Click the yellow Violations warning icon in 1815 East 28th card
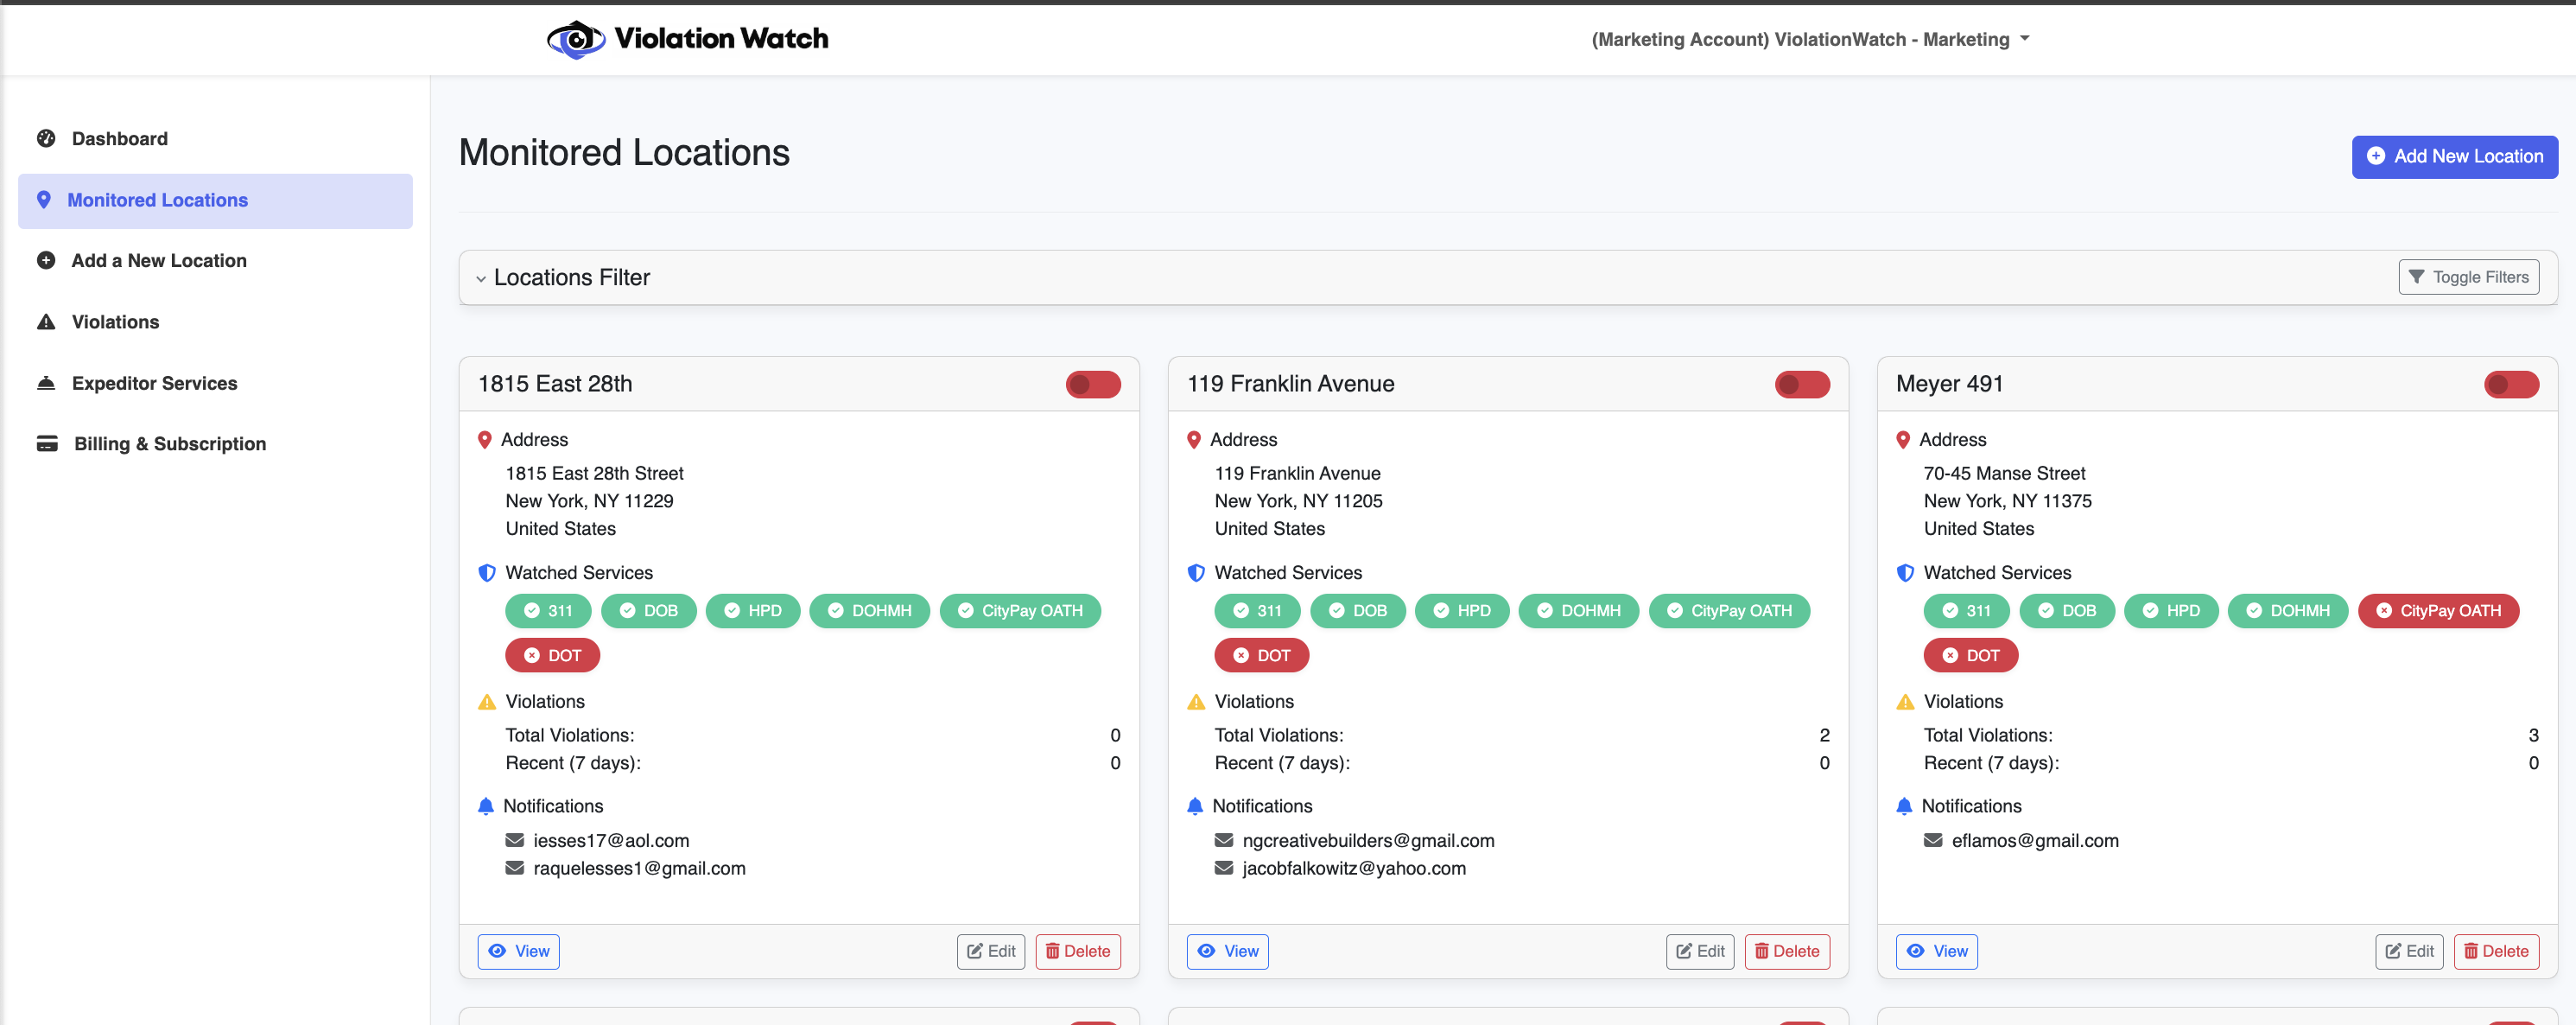 click(487, 701)
